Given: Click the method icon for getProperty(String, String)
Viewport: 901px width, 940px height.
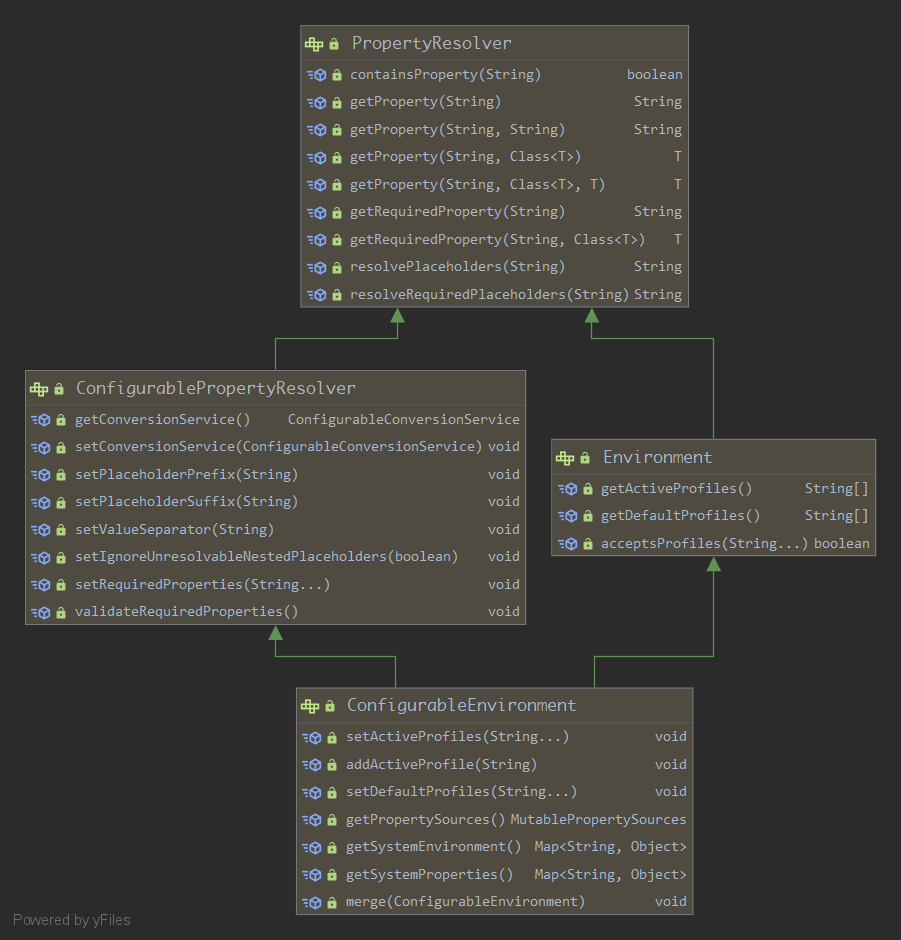Looking at the screenshot, I should (317, 130).
